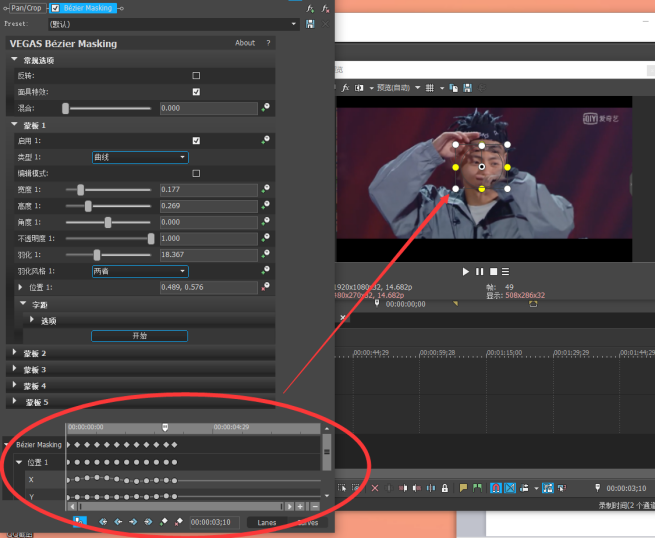Jump to first keyframe button
This screenshot has width=655, height=538.
pos(103,522)
